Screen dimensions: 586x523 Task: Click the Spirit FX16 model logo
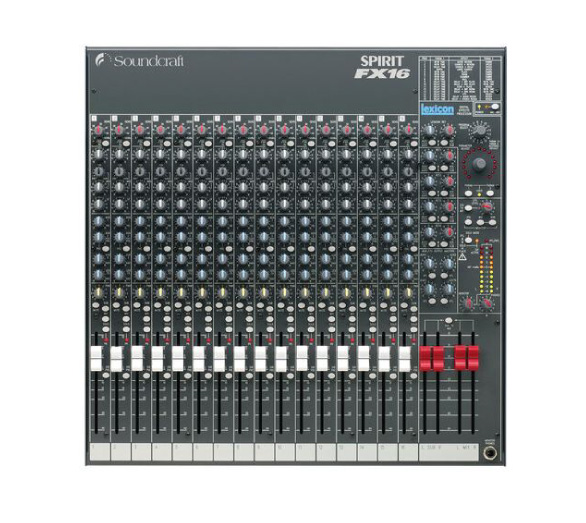(382, 67)
